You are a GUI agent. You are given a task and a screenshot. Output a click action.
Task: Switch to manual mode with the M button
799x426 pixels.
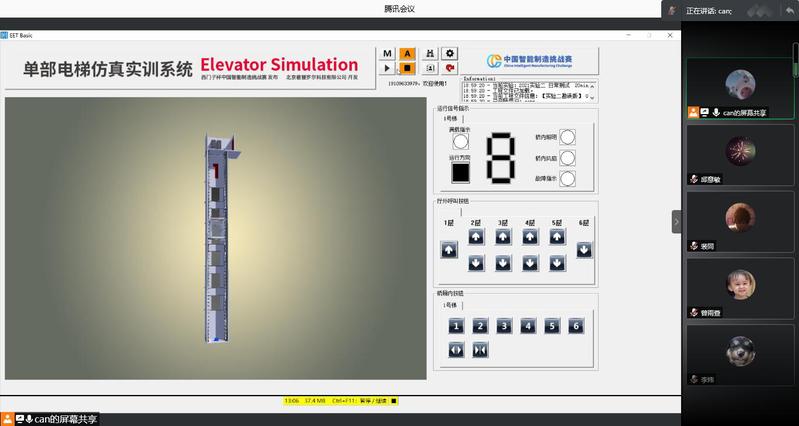pos(388,53)
